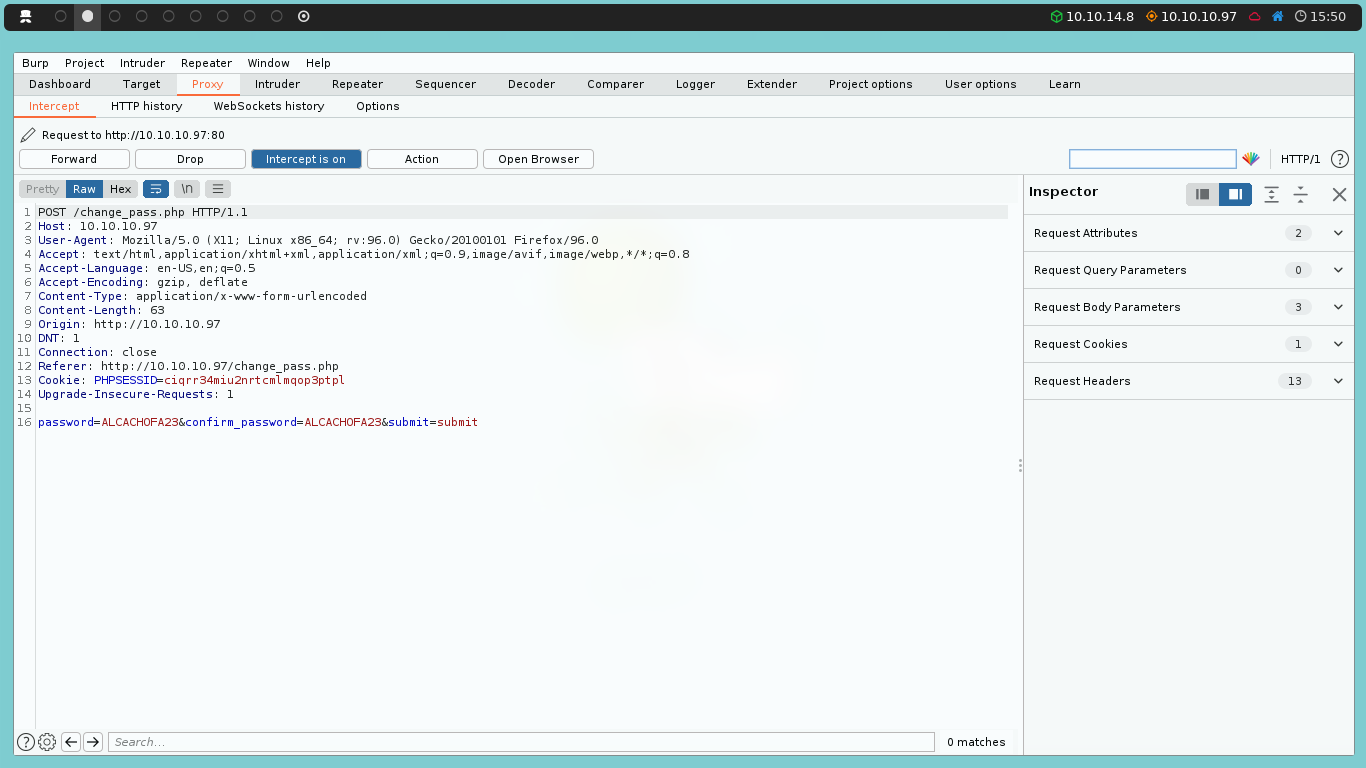Open the Action dropdown button
The height and width of the screenshot is (768, 1366).
click(422, 159)
